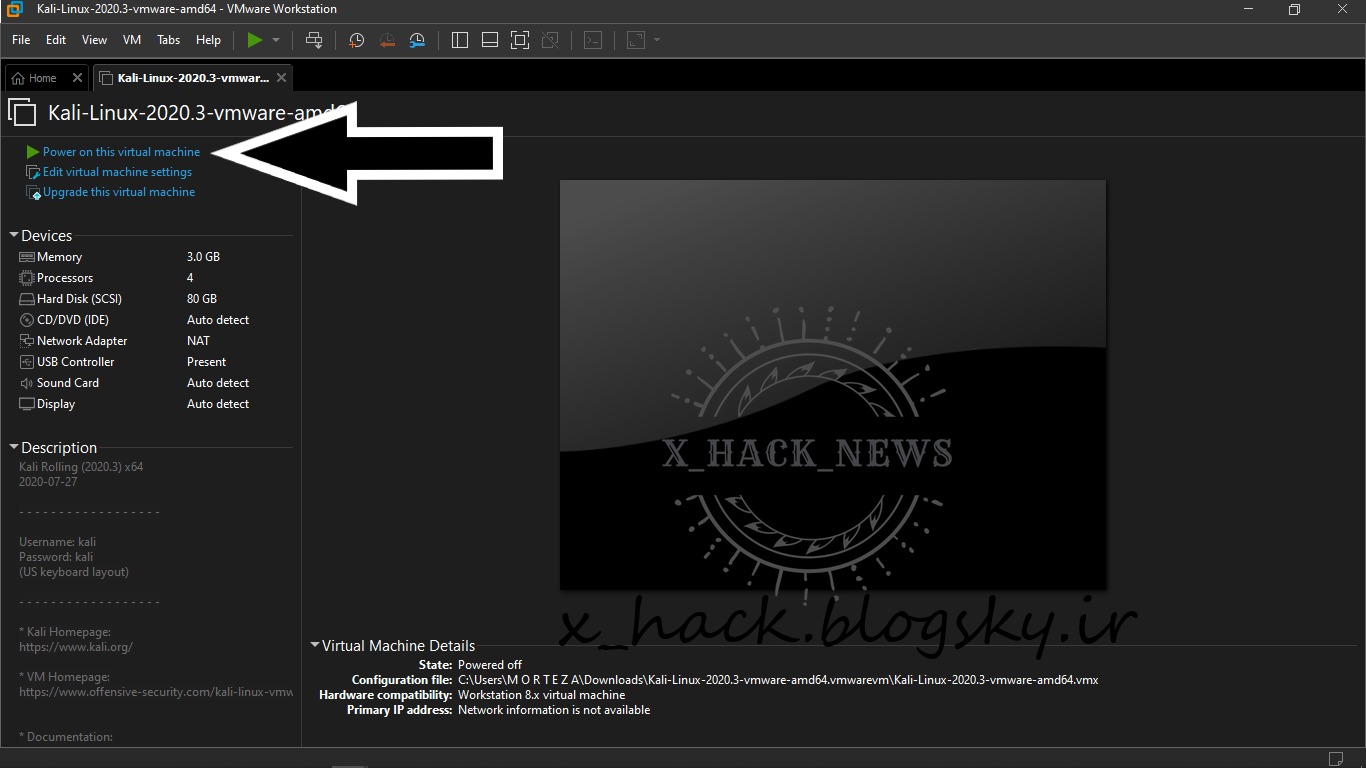1366x768 pixels.
Task: Open the Tabs menu
Action: (169, 40)
